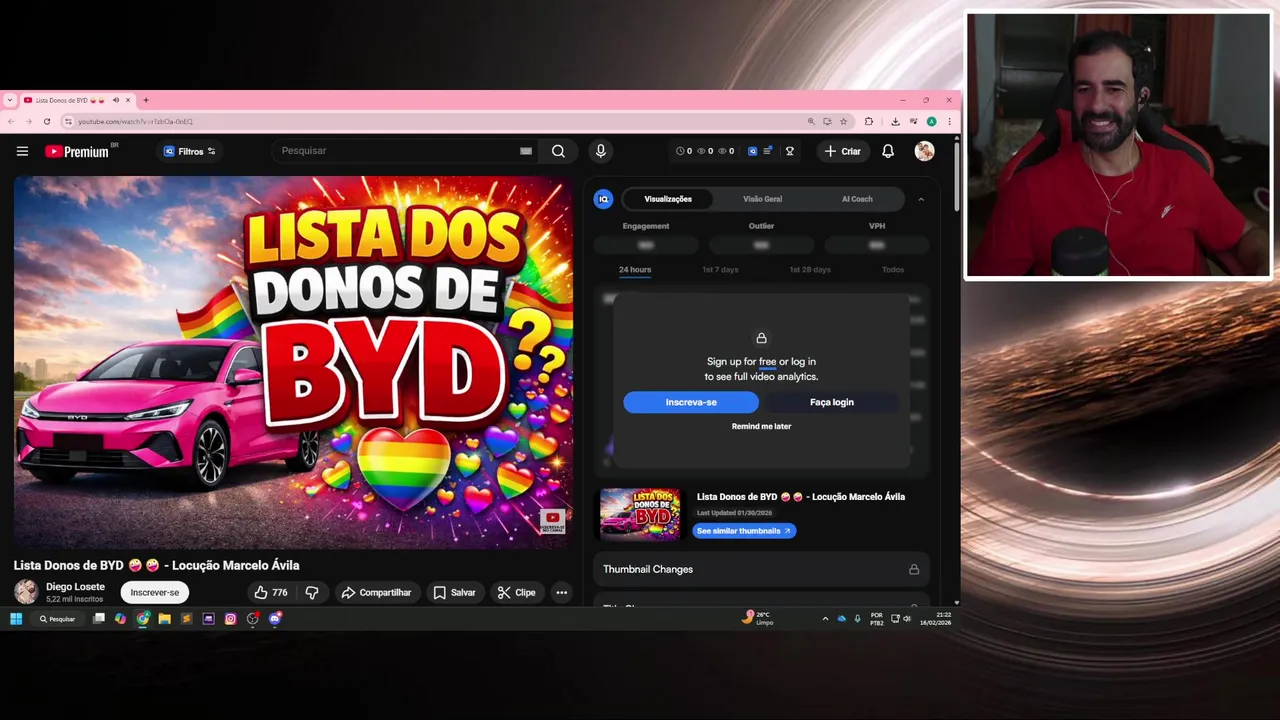Open Diego Losete channel avatar
Viewport: 1280px width, 720px height.
(x=26, y=592)
